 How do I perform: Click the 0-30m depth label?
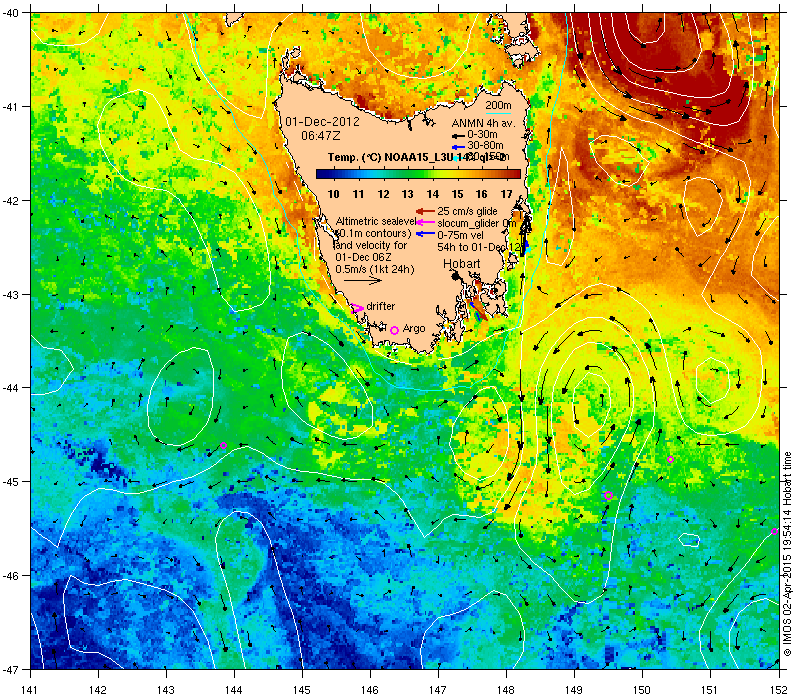coord(482,135)
